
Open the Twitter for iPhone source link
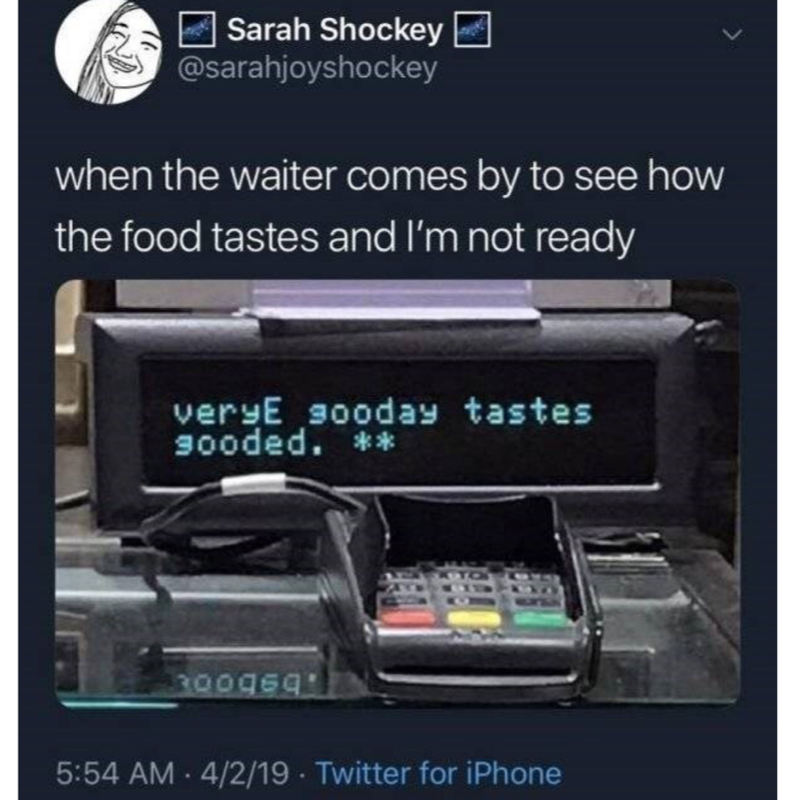439,773
